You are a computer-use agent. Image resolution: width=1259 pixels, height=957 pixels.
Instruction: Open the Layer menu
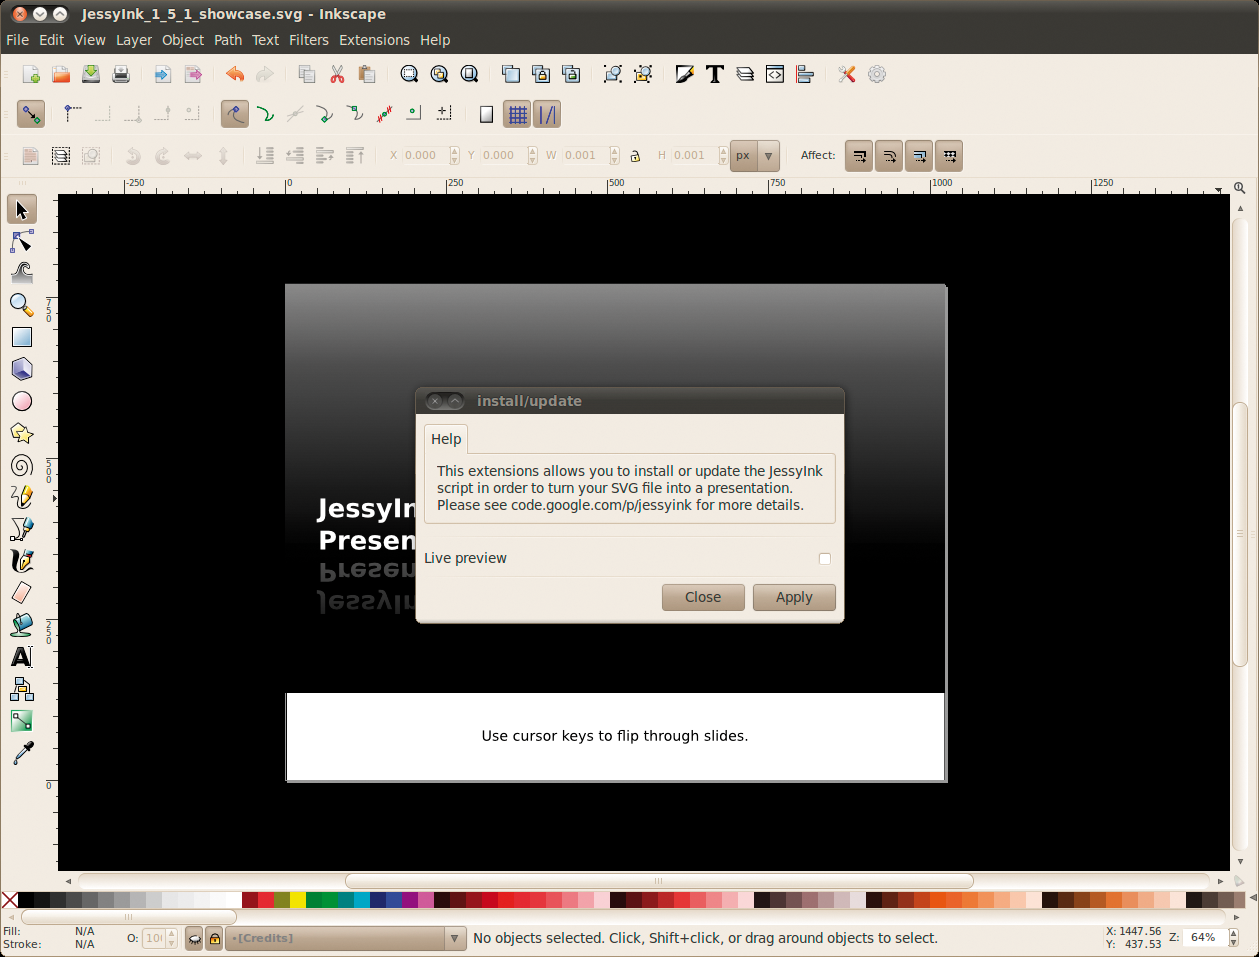(134, 40)
